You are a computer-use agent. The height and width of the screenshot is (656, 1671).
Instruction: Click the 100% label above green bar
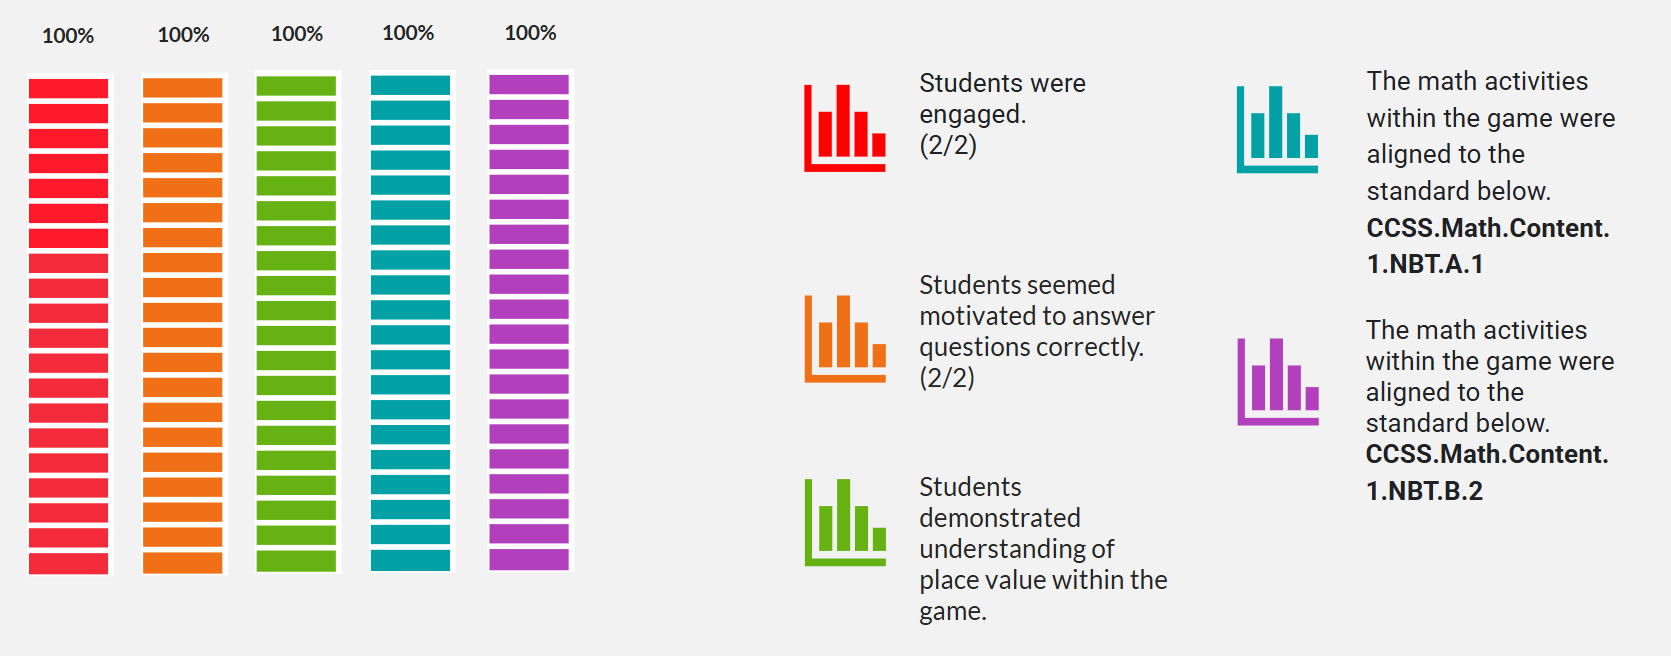click(297, 34)
